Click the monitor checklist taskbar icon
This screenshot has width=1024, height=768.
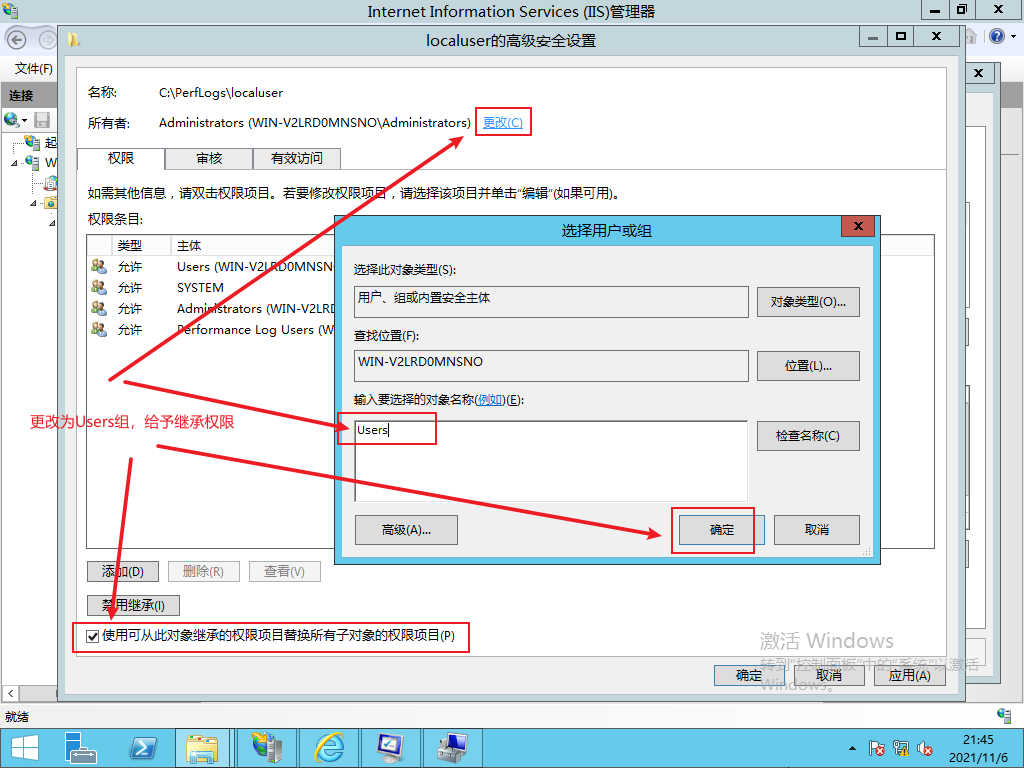tap(391, 748)
